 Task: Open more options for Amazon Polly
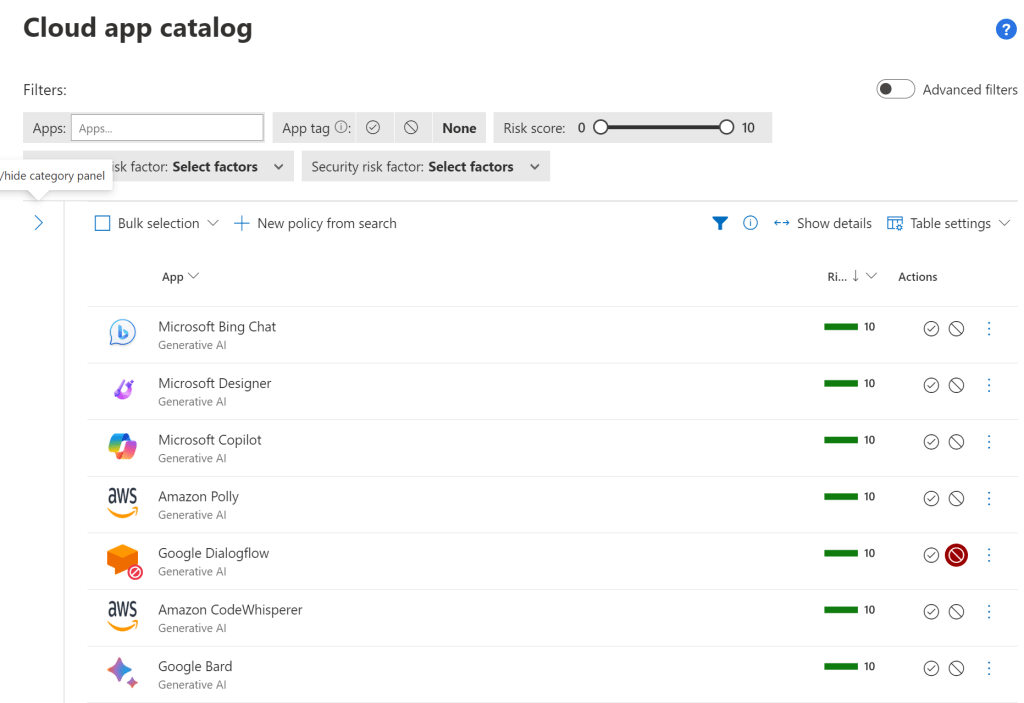989,498
